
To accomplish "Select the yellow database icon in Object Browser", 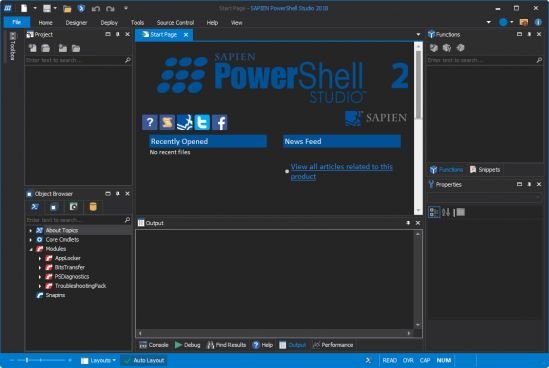I will 93,207.
